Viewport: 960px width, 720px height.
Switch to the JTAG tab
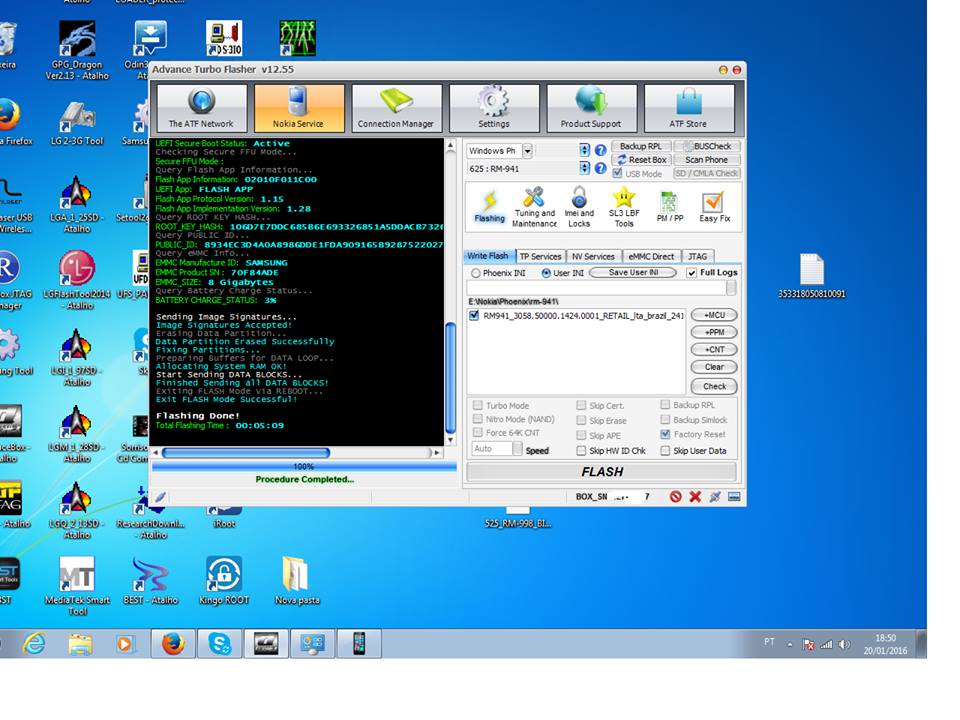tap(697, 257)
